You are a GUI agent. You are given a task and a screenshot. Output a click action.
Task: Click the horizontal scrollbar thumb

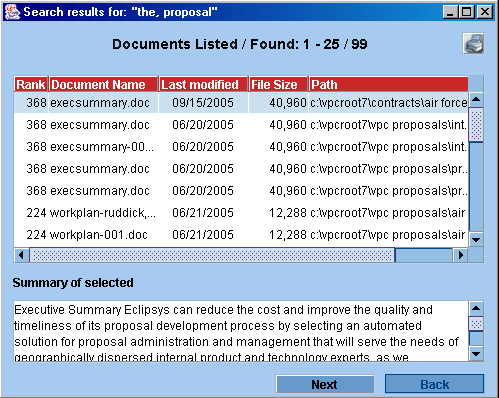pyautogui.click(x=212, y=255)
